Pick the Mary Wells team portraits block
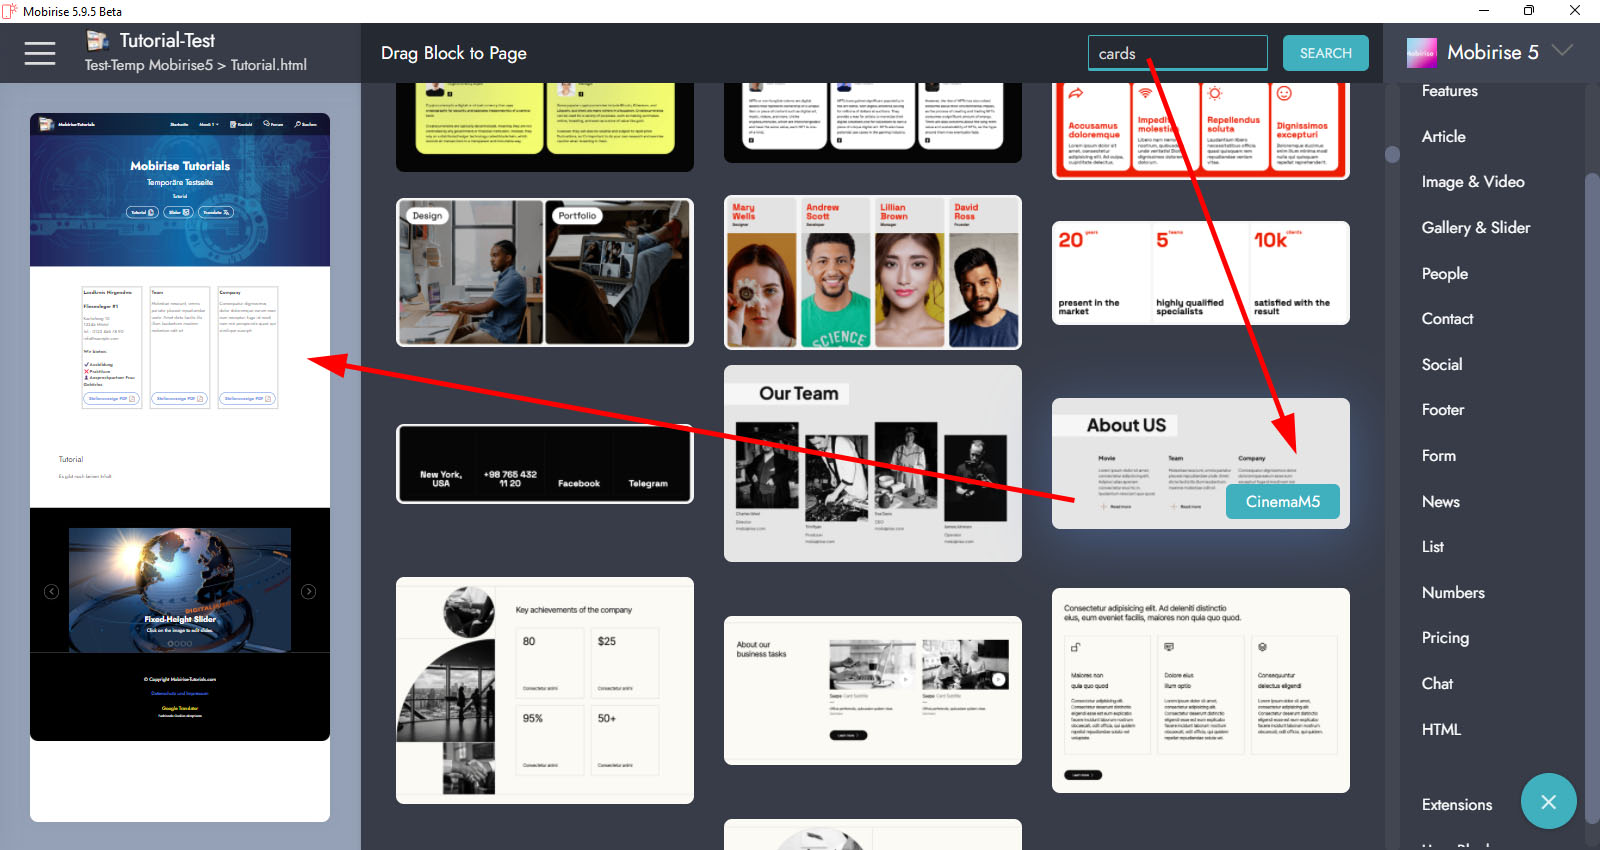The height and width of the screenshot is (850, 1600). pos(873,272)
